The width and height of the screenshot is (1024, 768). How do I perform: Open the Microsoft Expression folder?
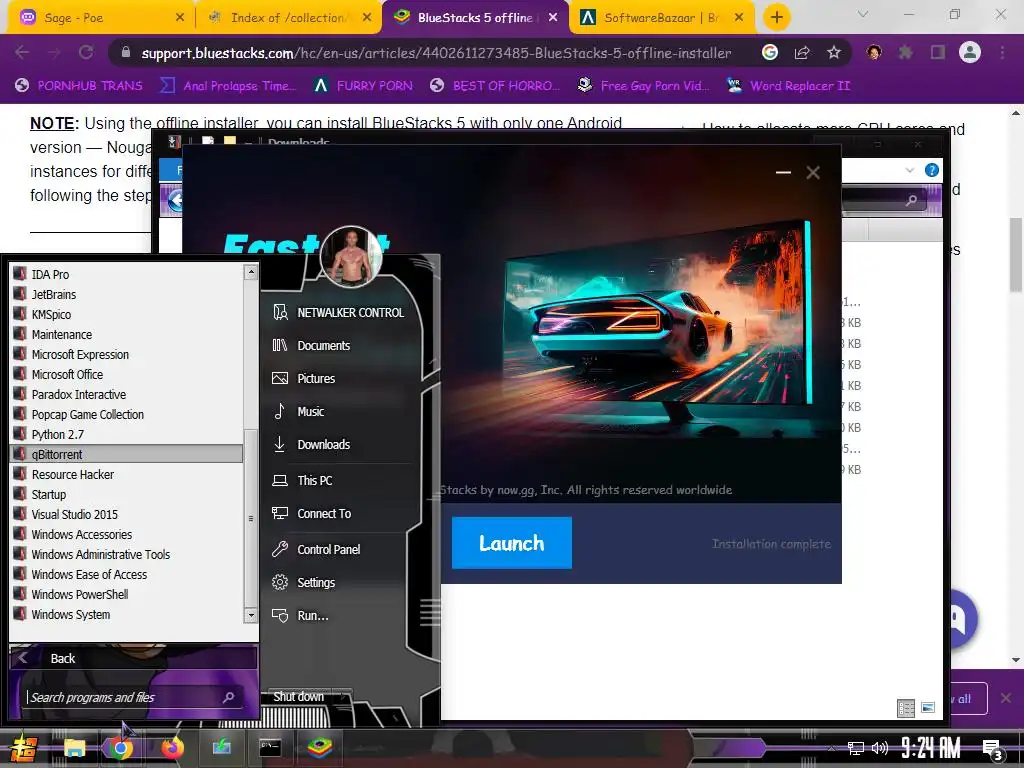(x=126, y=355)
